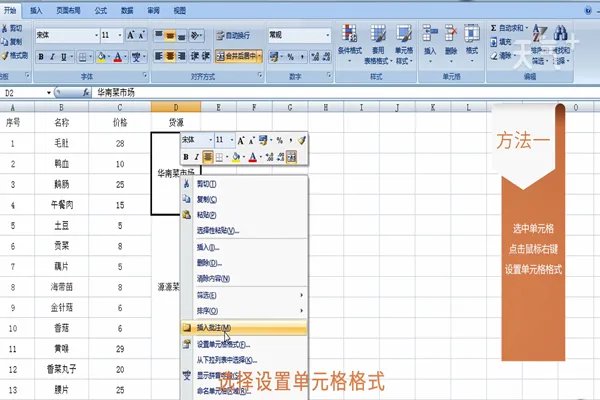Increase font size in the ribbon
This screenshot has height=400, width=600.
tap(131, 35)
